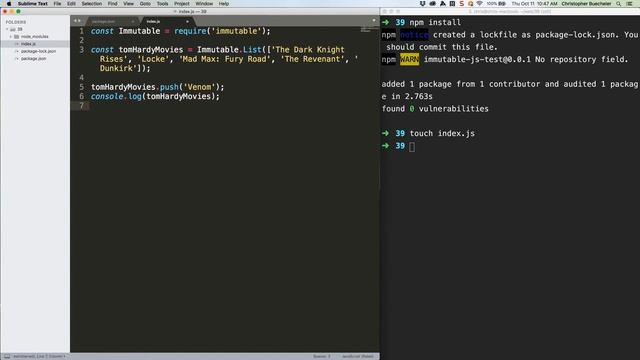The image size is (640, 360).
Task: Open the tab list dropdown at tab bar end
Action: click(374, 20)
